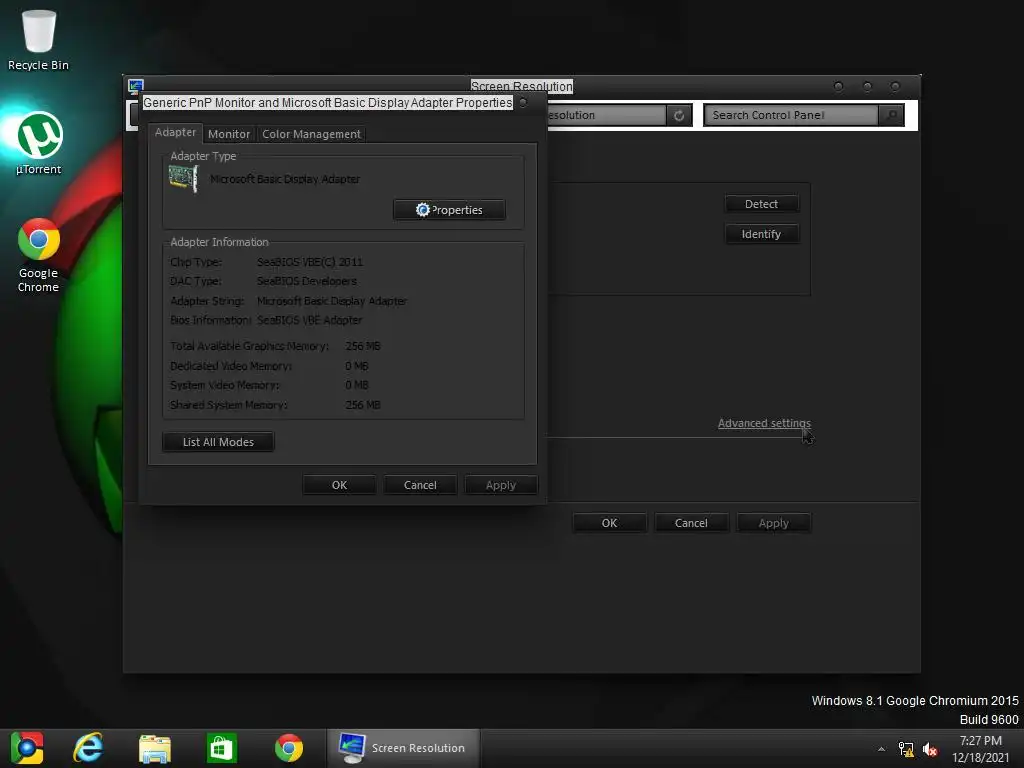Select DAC type 'SeaBIOS Developers'
Image resolution: width=1024 pixels, height=768 pixels.
click(x=306, y=281)
